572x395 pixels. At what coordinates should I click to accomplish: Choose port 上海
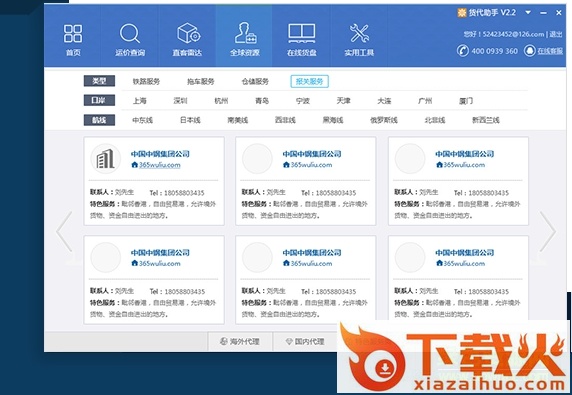coord(139,101)
